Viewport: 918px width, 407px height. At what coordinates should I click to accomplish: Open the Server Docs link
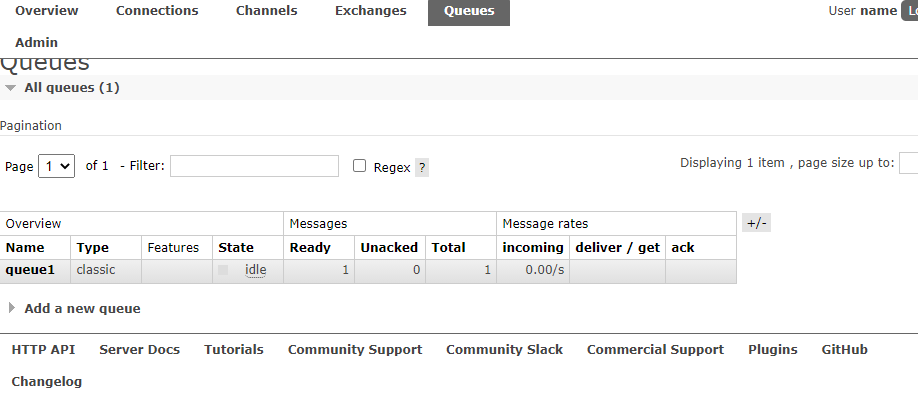[139, 350]
